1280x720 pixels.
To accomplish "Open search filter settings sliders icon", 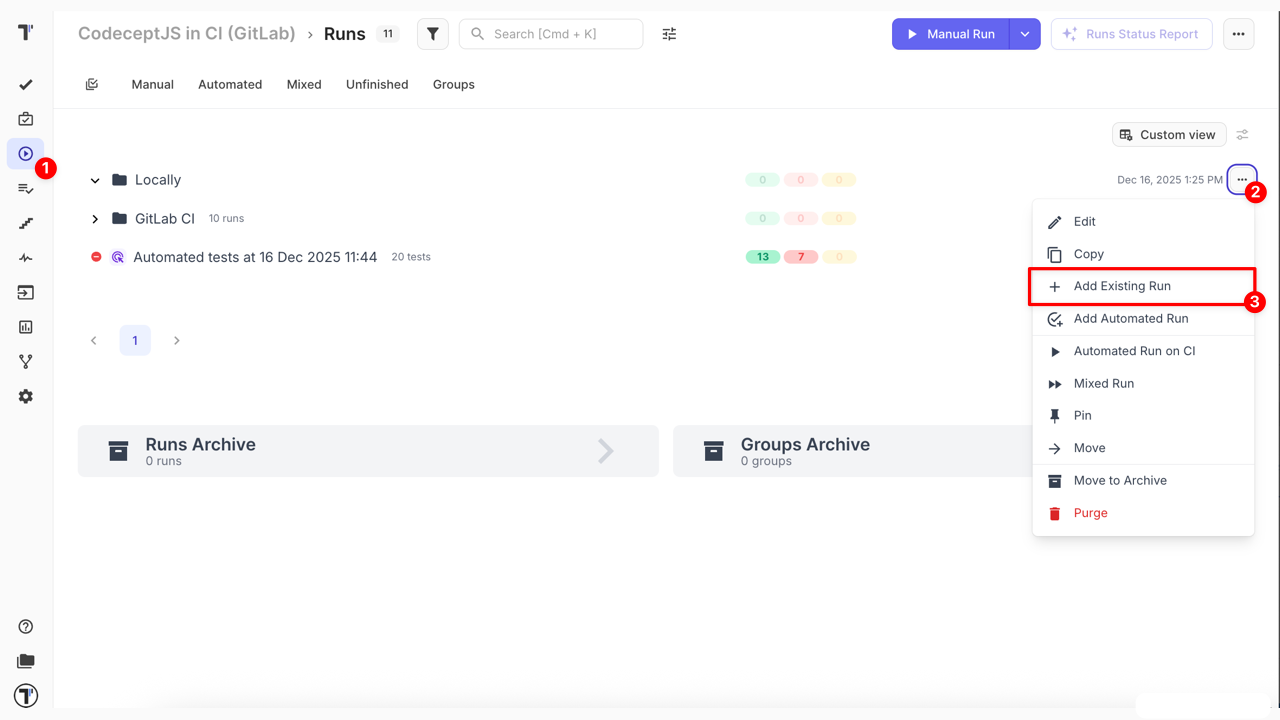I will (669, 34).
